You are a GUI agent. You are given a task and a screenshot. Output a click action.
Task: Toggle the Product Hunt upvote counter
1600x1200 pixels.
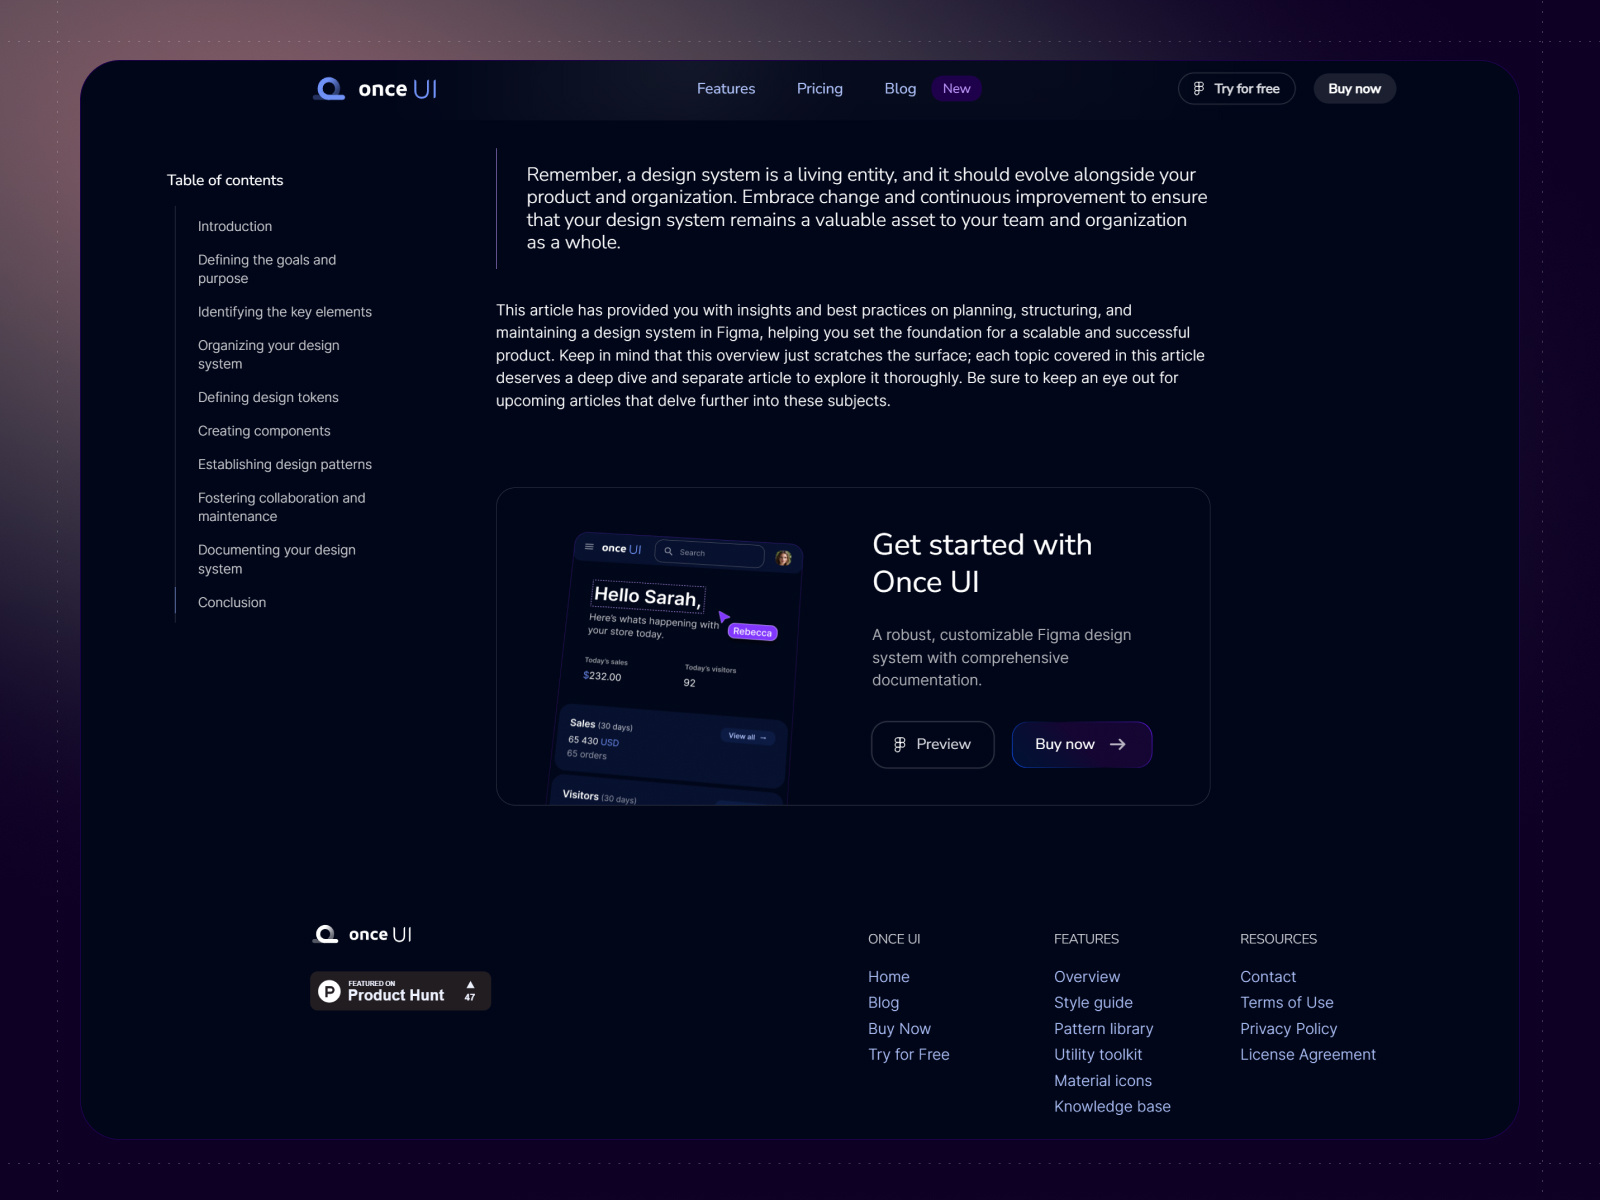pyautogui.click(x=469, y=990)
